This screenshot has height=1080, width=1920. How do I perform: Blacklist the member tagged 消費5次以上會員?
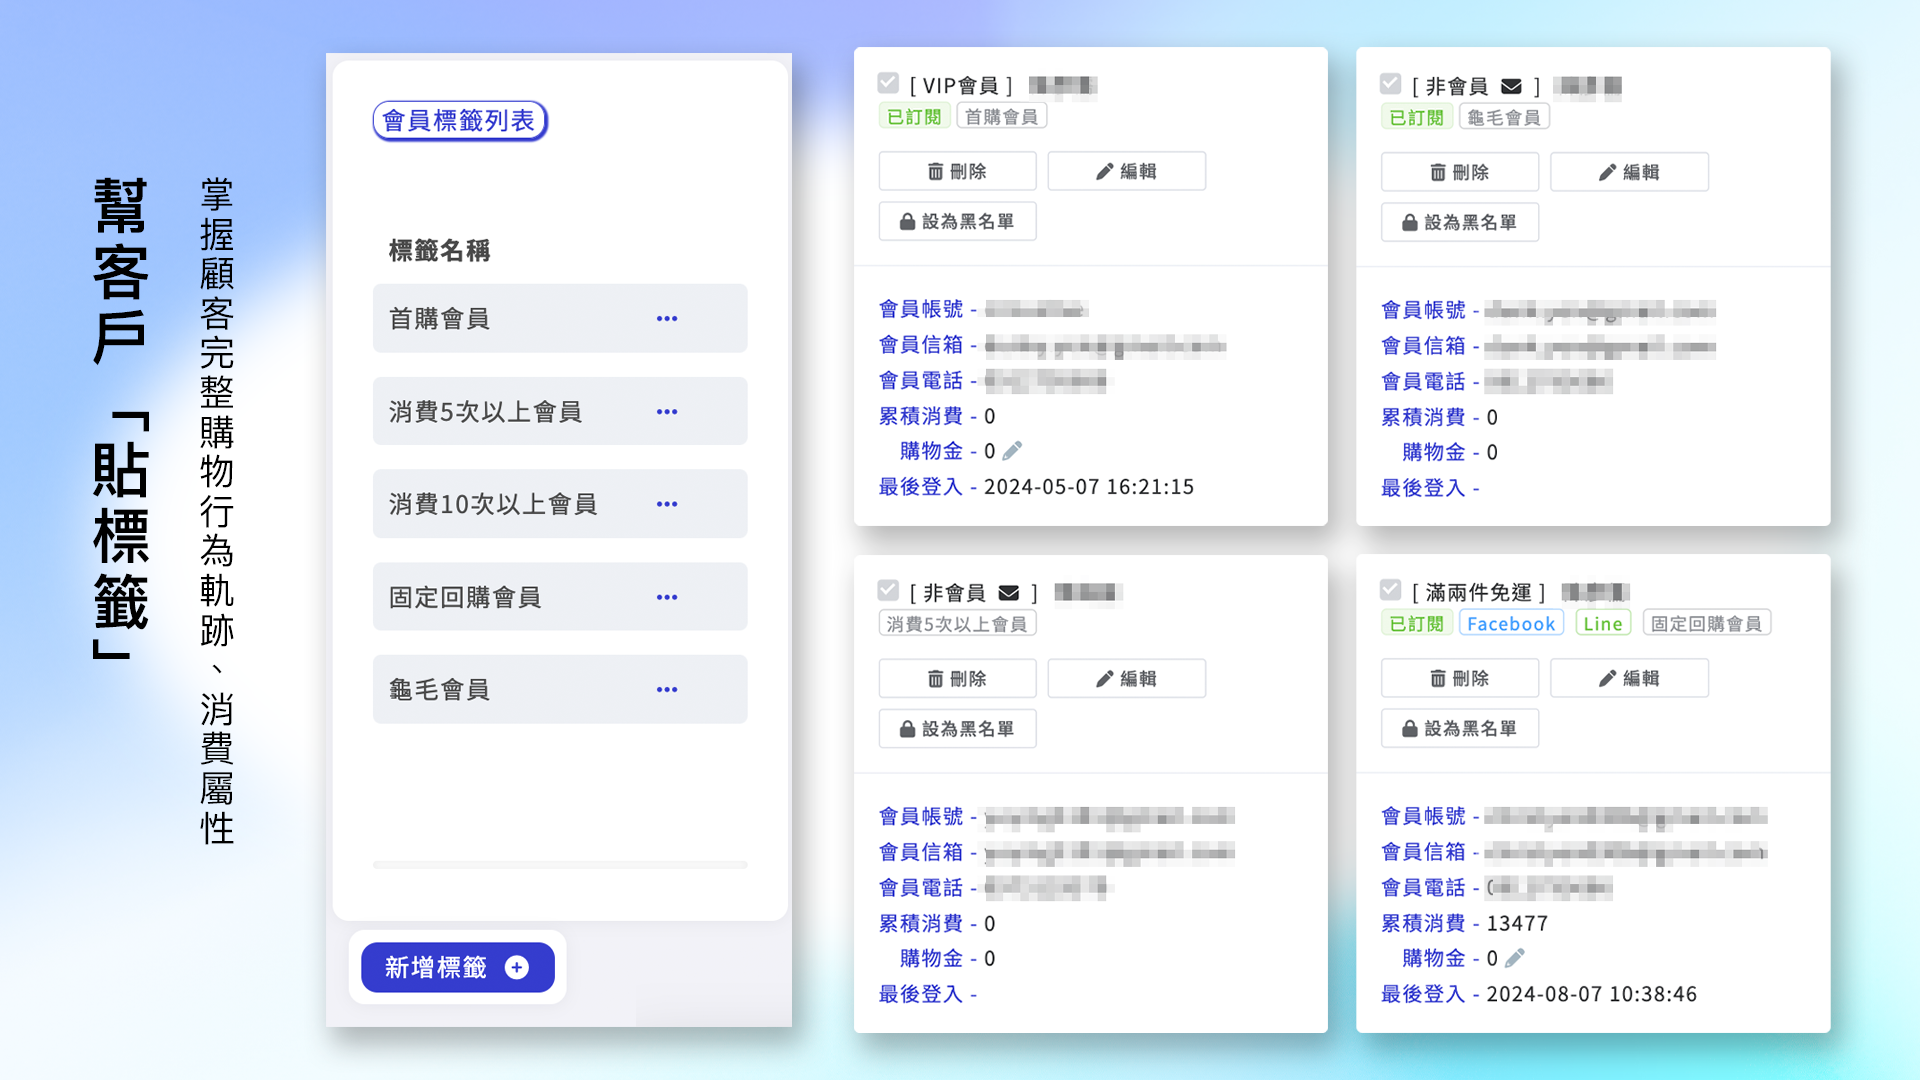[x=957, y=728]
